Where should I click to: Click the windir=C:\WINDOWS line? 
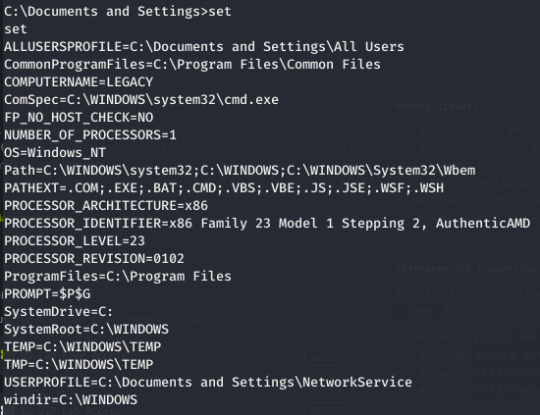click(71, 400)
